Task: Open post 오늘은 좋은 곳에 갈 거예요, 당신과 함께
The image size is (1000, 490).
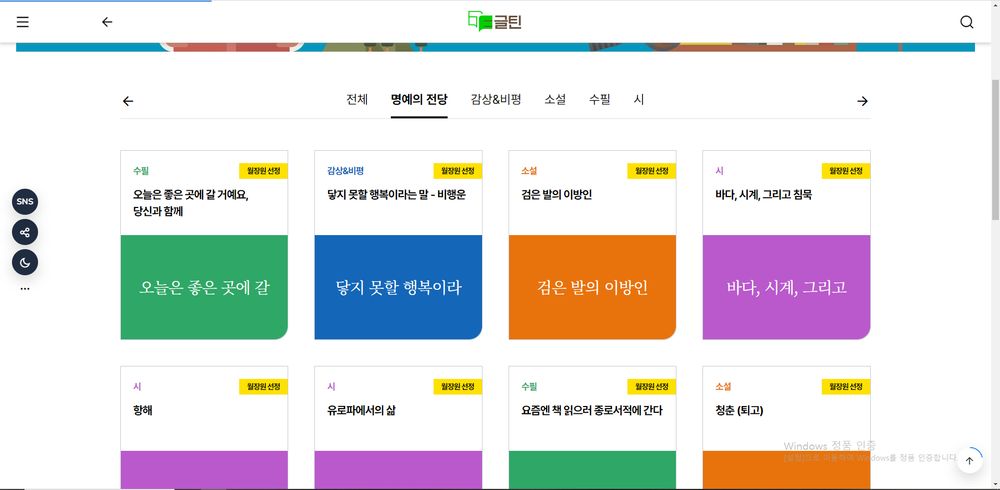Action: pyautogui.click(x=191, y=203)
